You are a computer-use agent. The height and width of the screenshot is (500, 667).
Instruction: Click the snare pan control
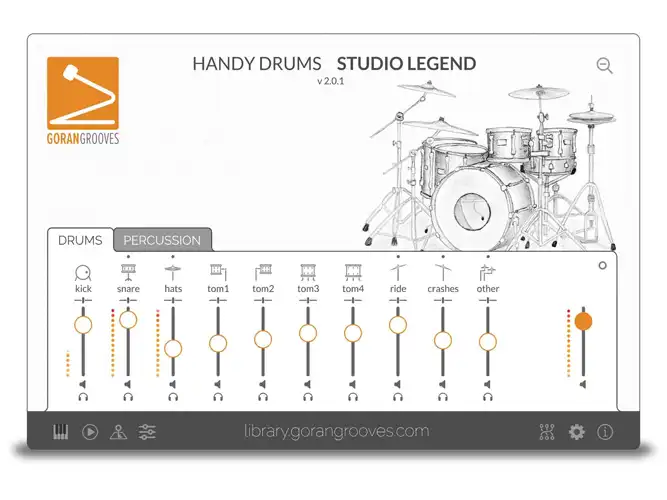(x=128, y=300)
